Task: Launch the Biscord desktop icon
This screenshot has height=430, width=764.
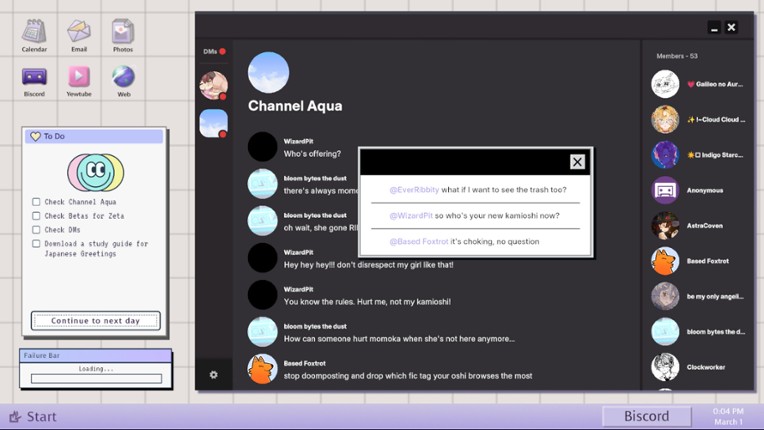Action: [34, 80]
